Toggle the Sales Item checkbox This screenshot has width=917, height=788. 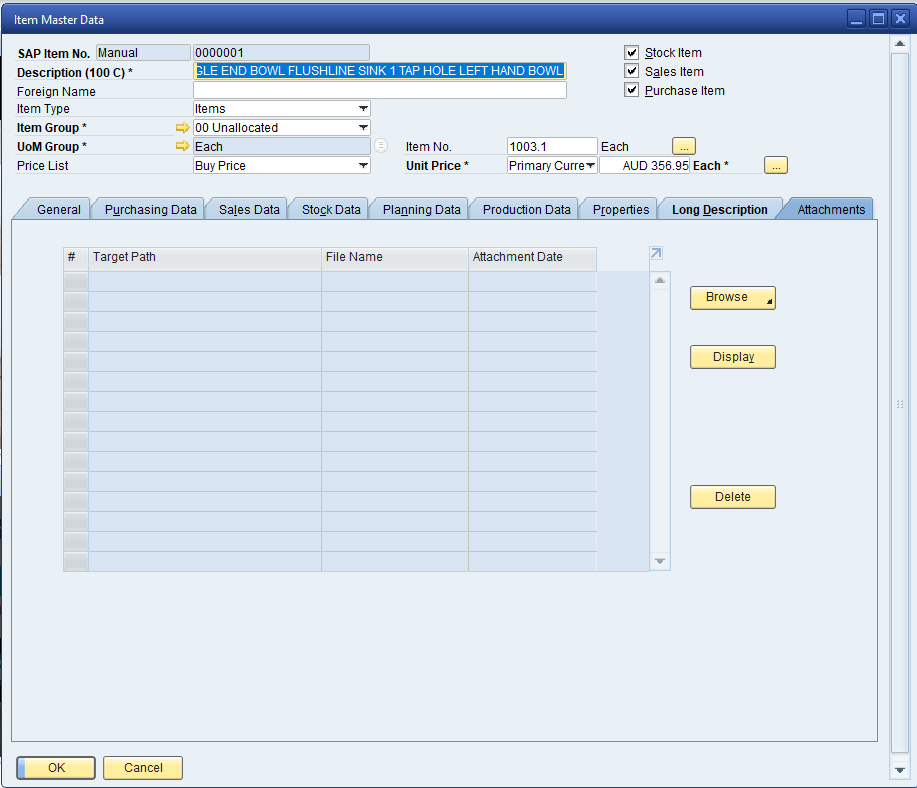click(631, 72)
